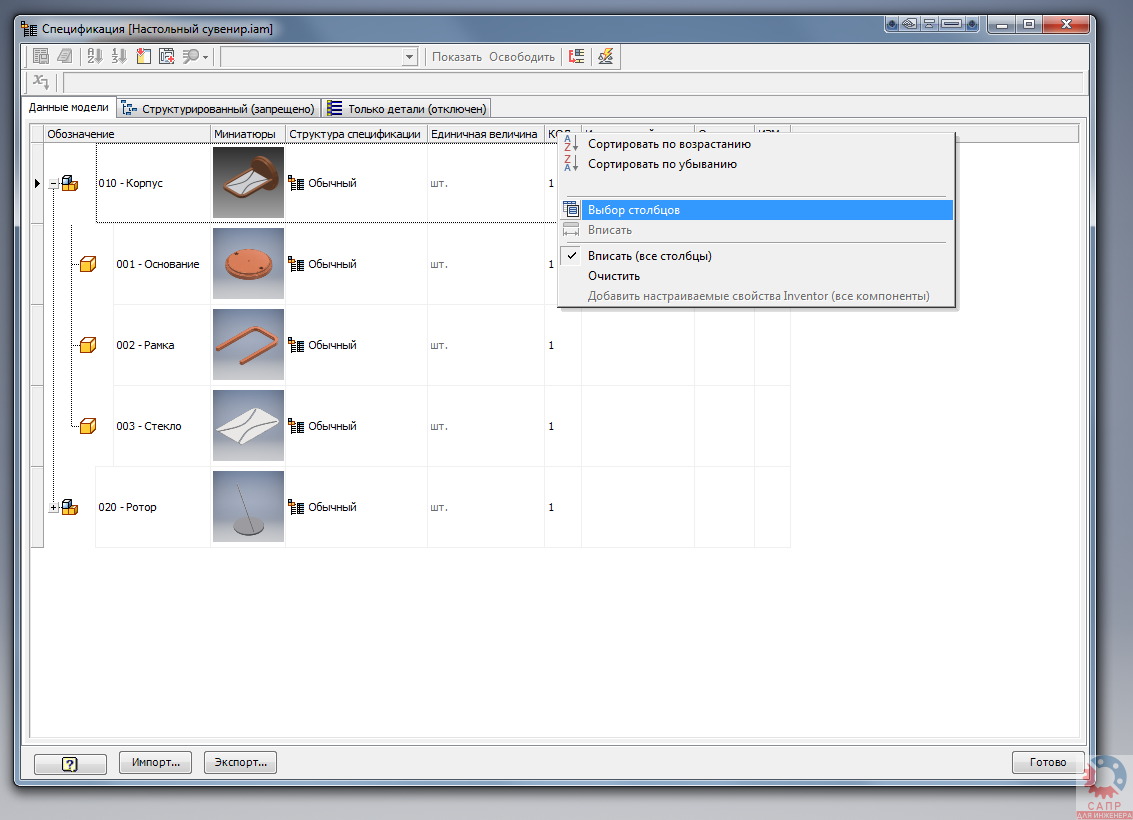This screenshot has height=820, width=1133.
Task: Click the help question mark button
Action: pyautogui.click(x=70, y=764)
